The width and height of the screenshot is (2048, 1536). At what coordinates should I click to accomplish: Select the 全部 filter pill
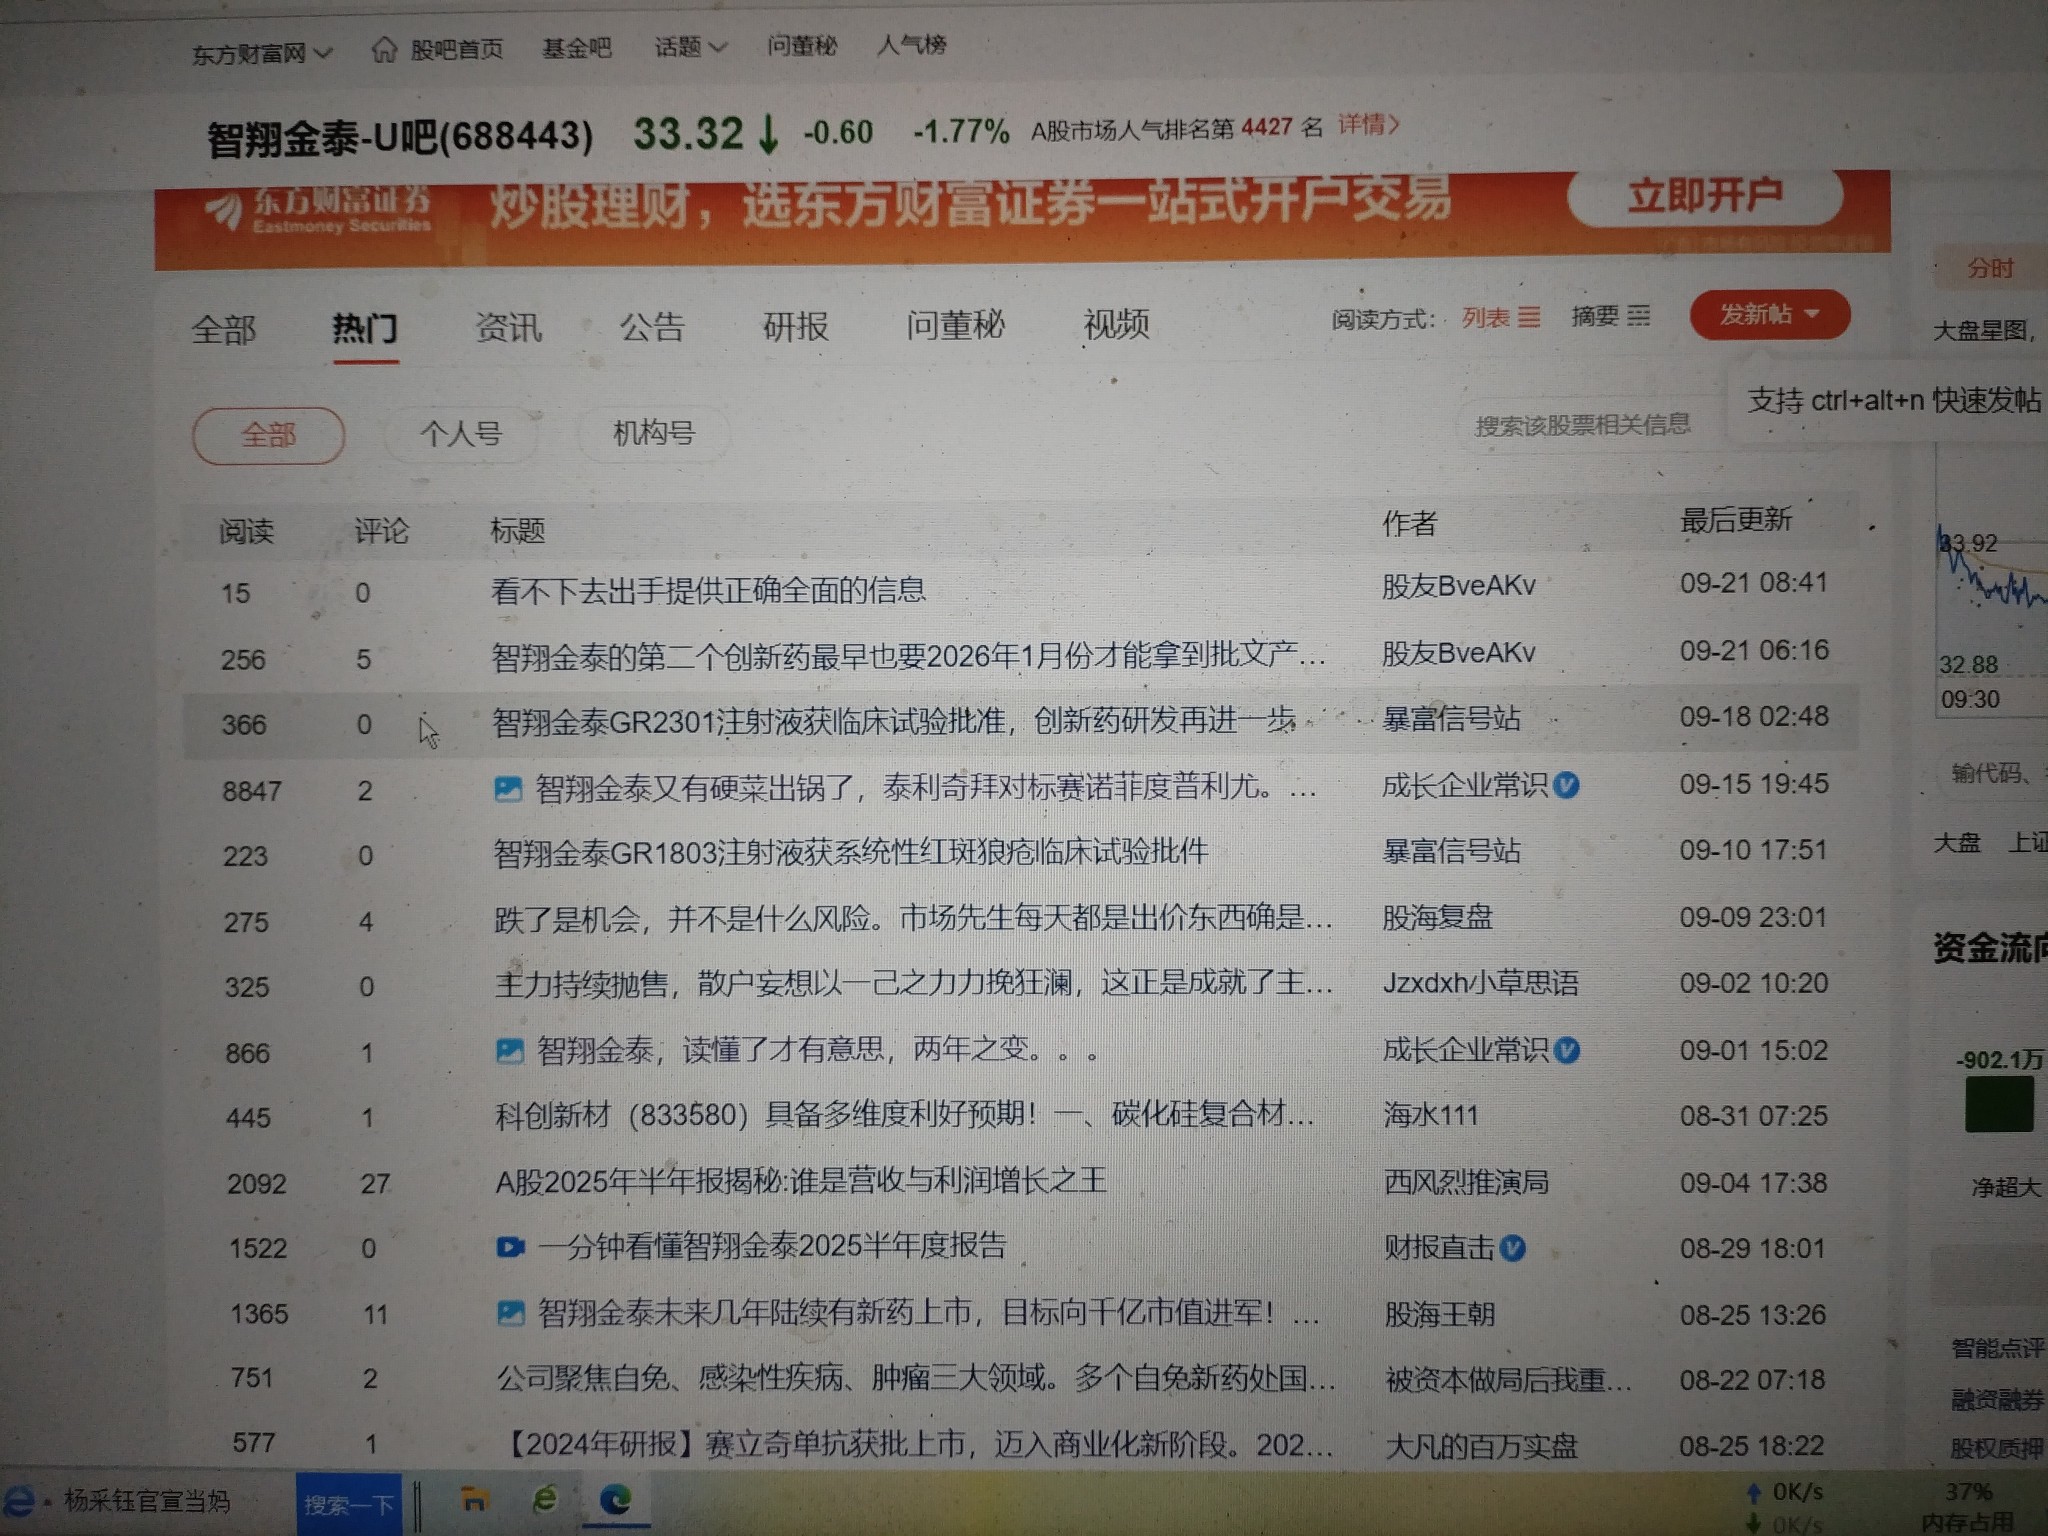click(x=268, y=436)
